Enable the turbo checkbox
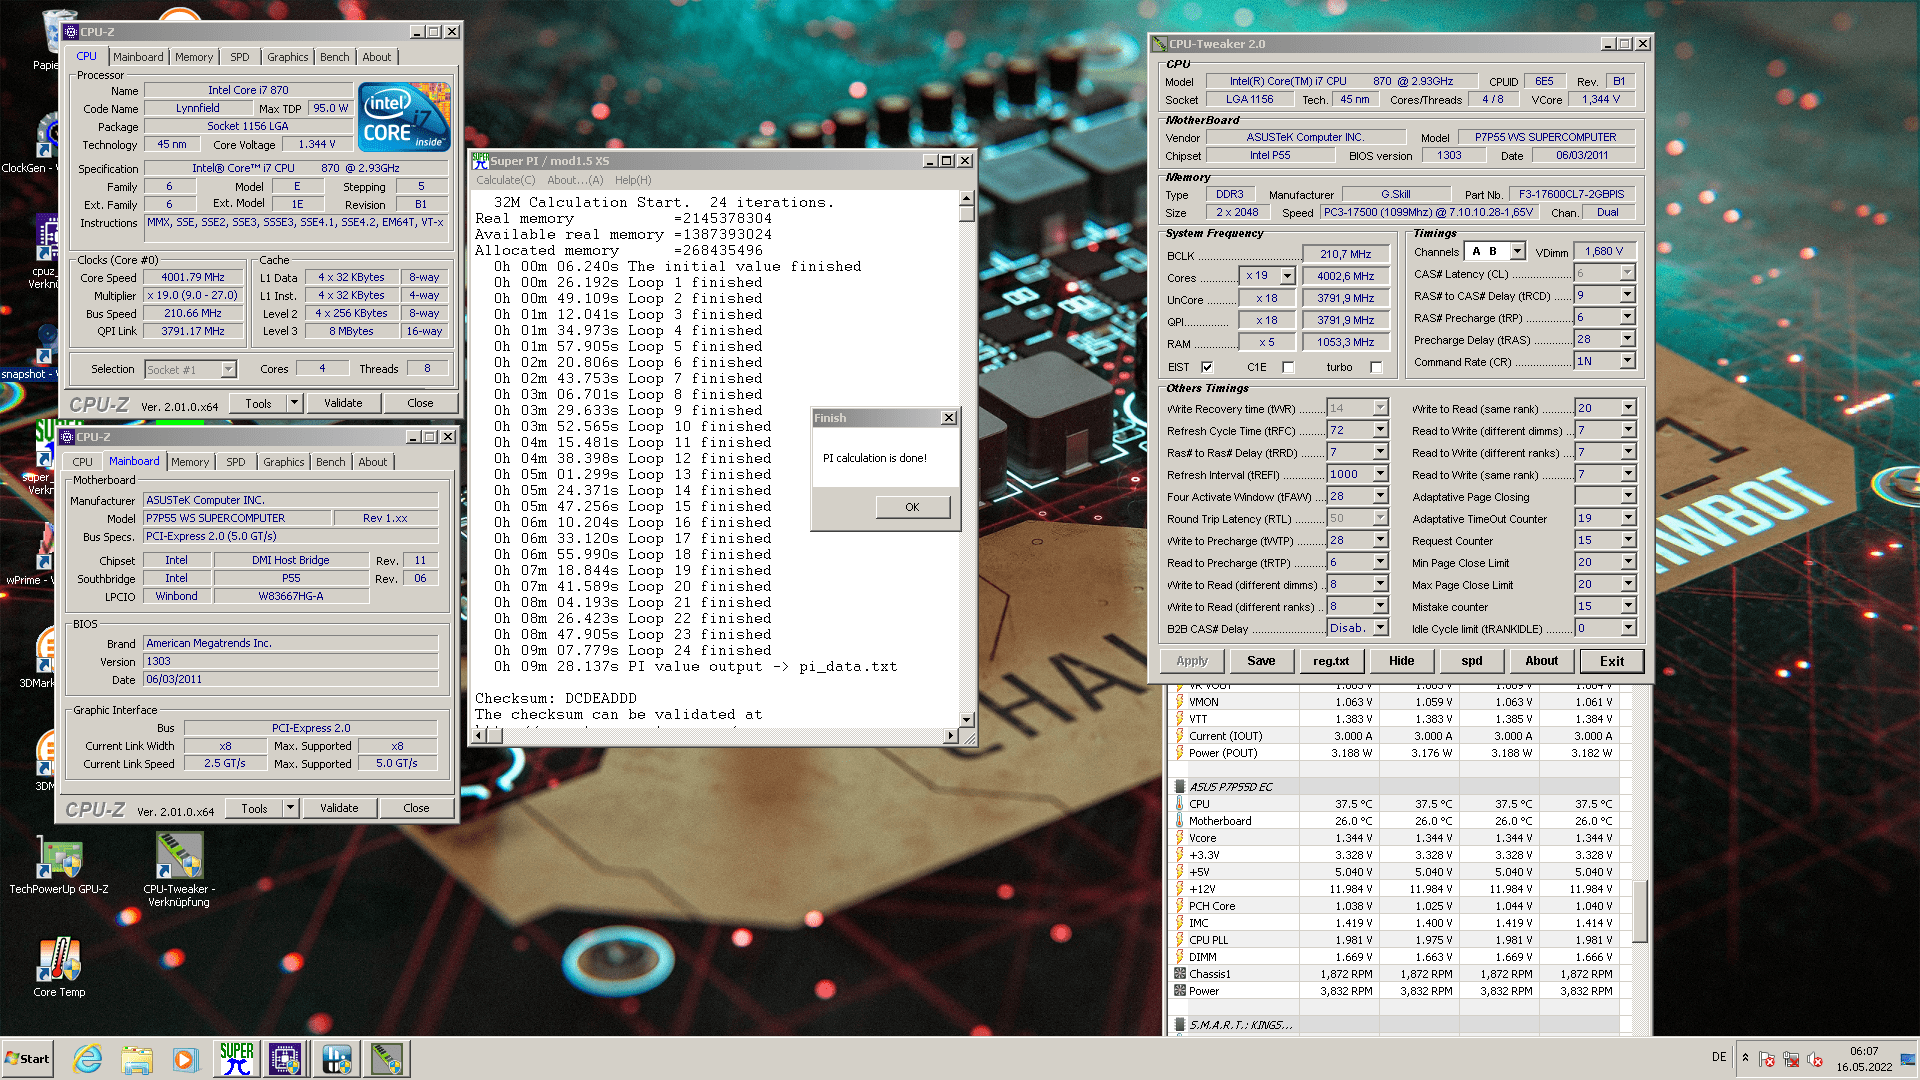The image size is (1920, 1080). tap(1376, 367)
